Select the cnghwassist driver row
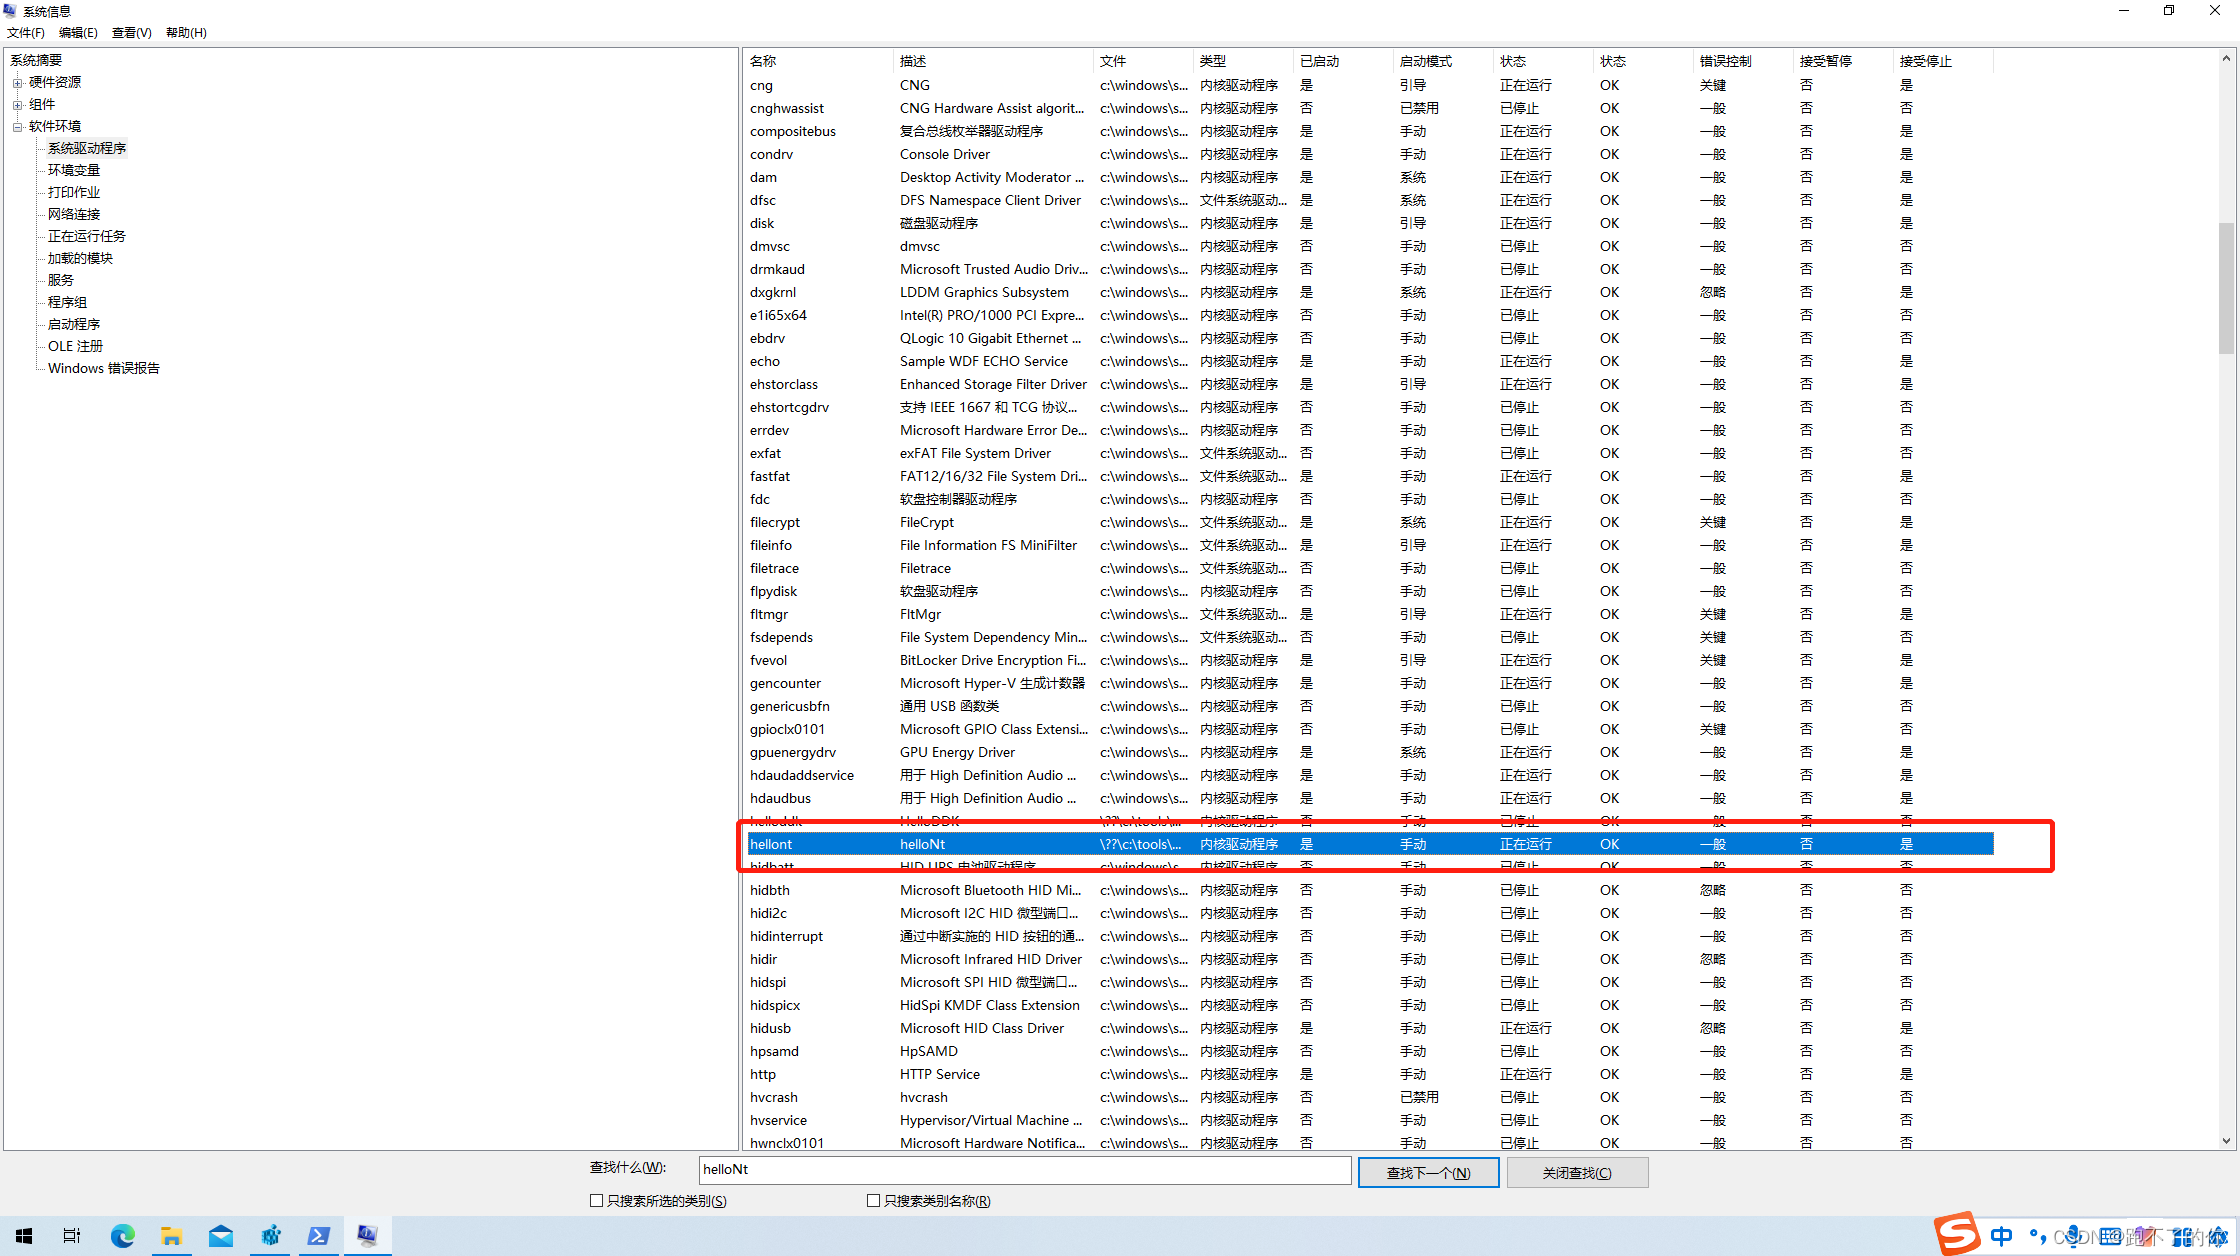 [x=1370, y=109]
